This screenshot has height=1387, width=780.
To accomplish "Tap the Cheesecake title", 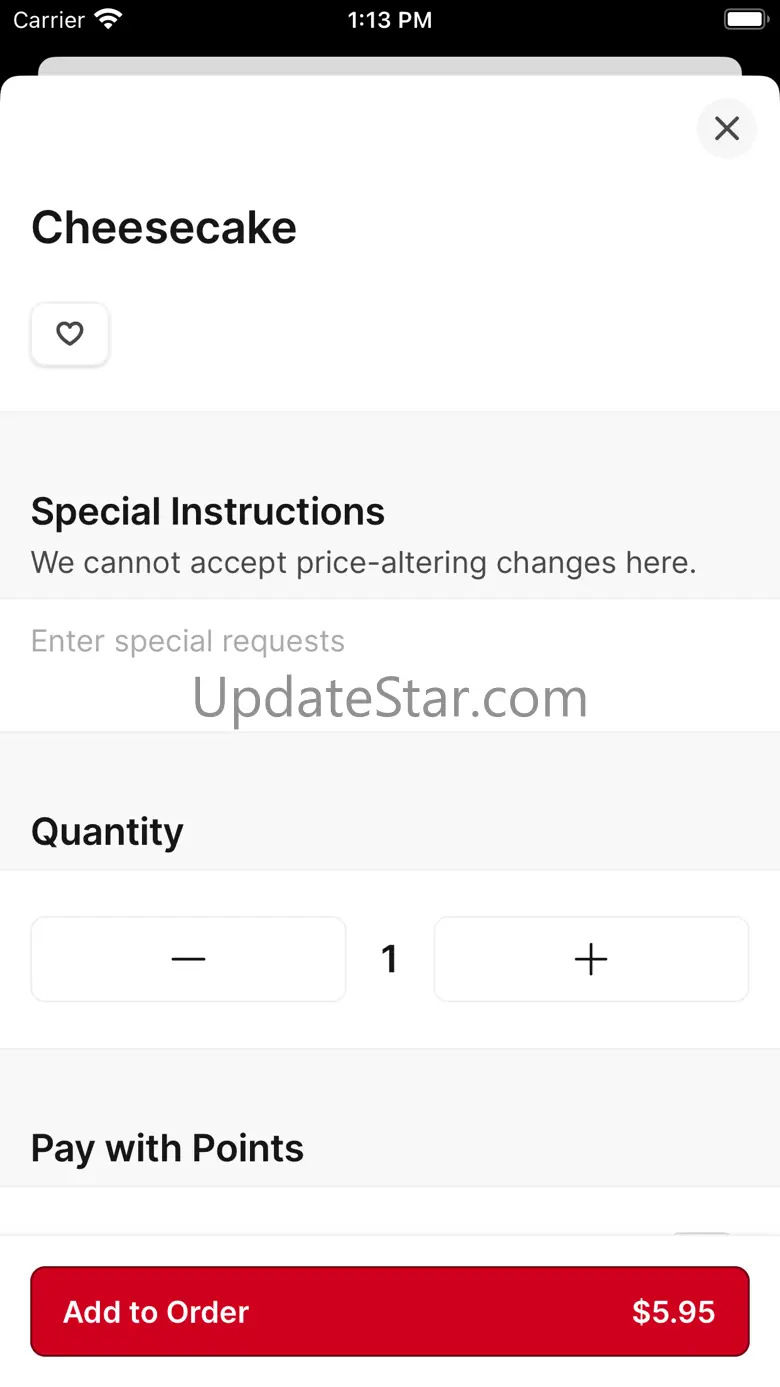I will 164,228.
